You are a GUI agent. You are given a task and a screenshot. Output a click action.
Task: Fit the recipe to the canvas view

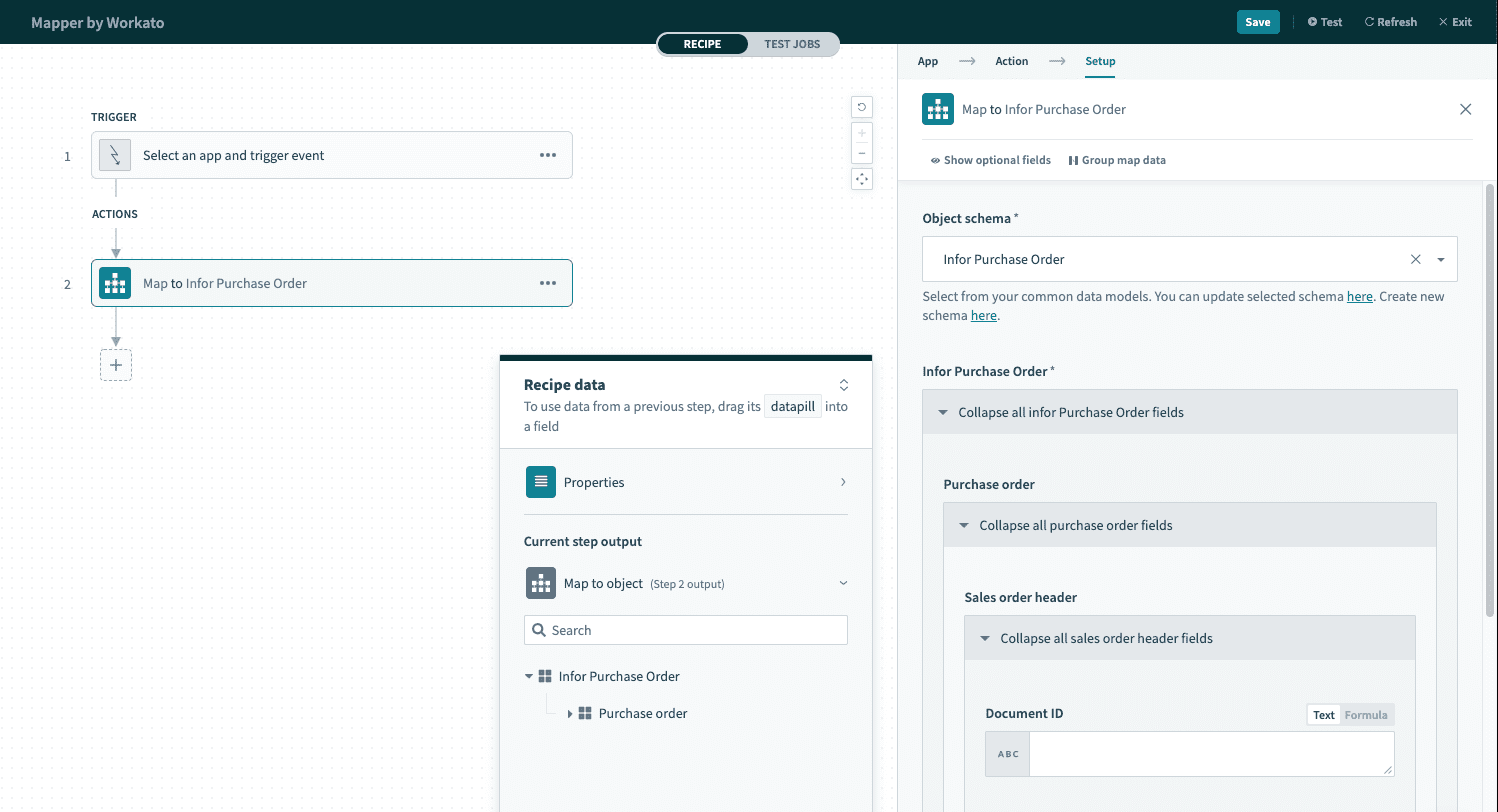(861, 179)
